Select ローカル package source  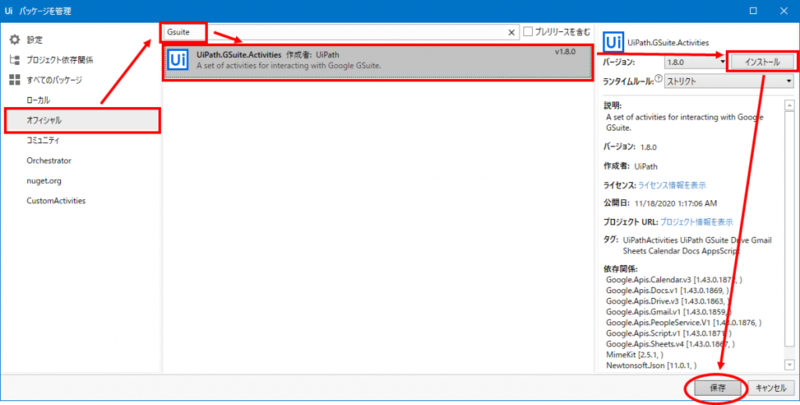[38, 100]
